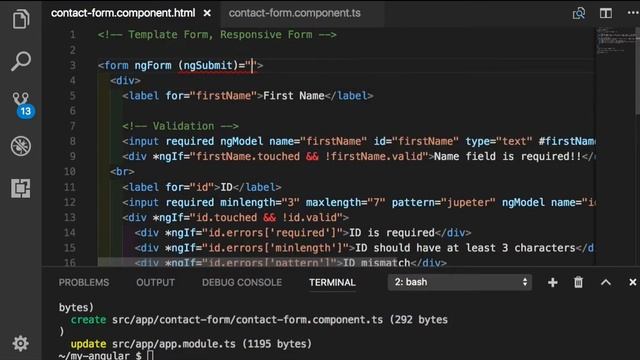The width and height of the screenshot is (640, 360).
Task: Click the ID label on line 11
Action: tap(226, 187)
